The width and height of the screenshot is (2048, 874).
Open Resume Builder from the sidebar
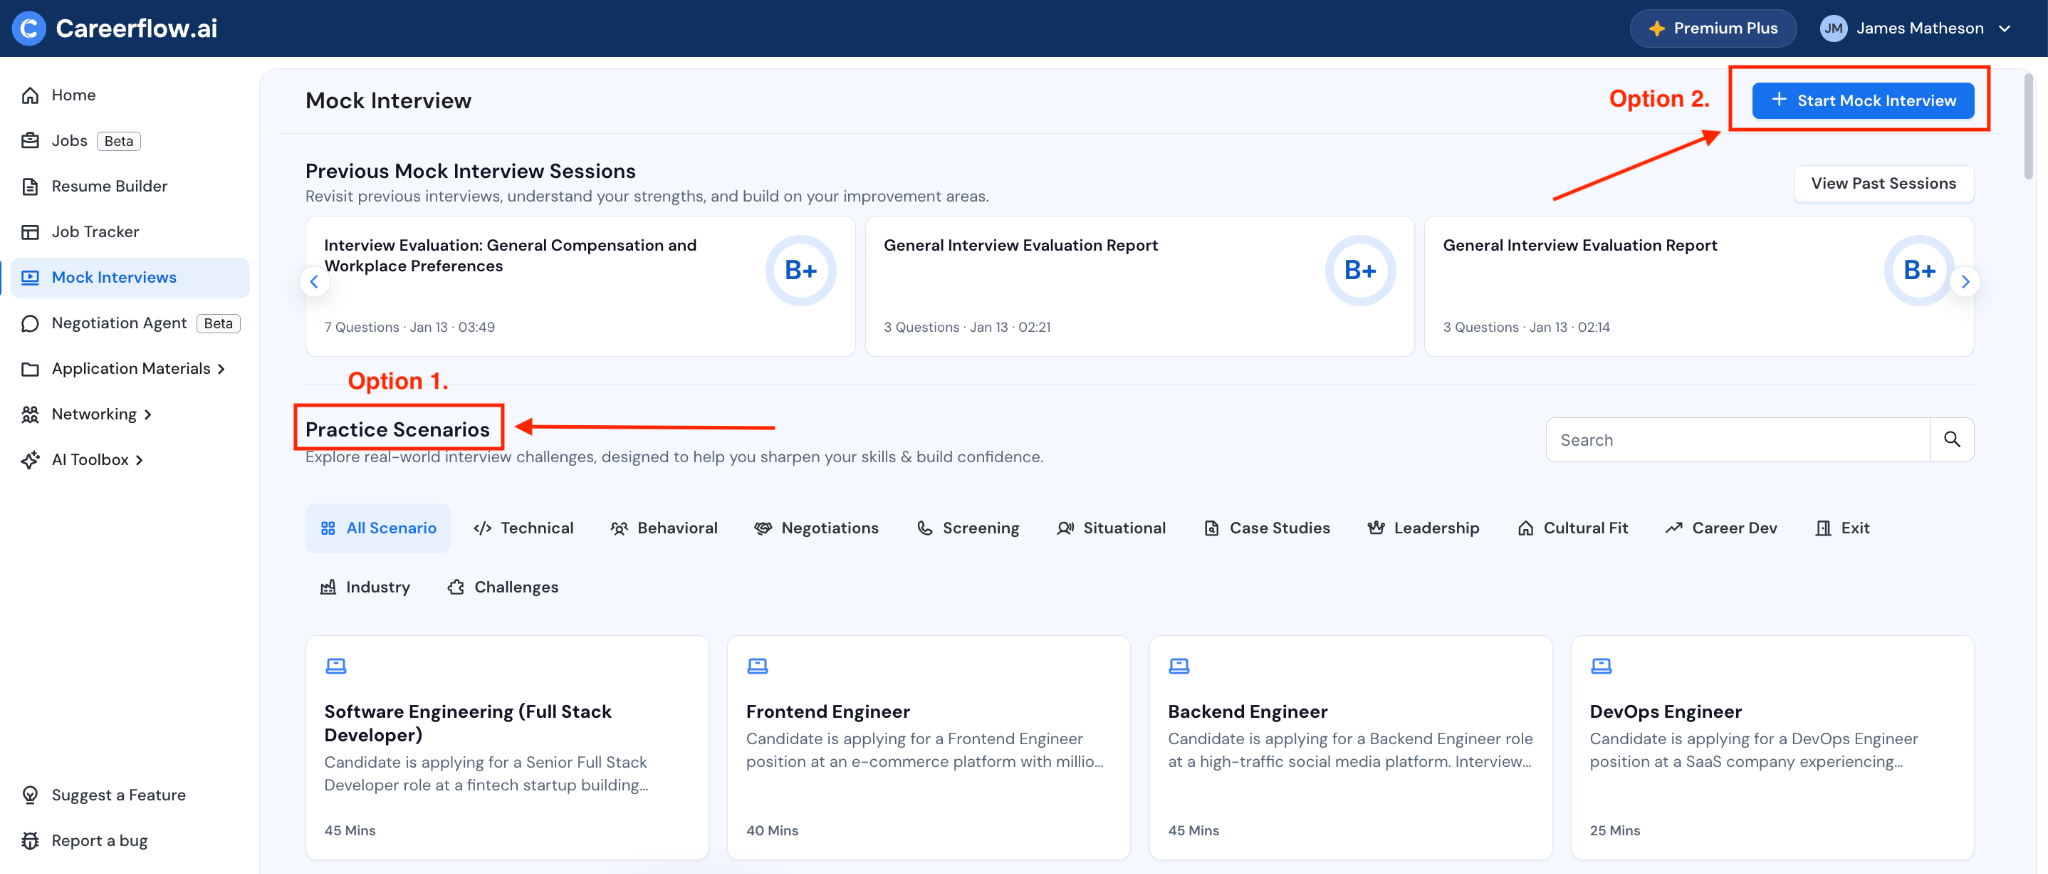pyautogui.click(x=130, y=186)
